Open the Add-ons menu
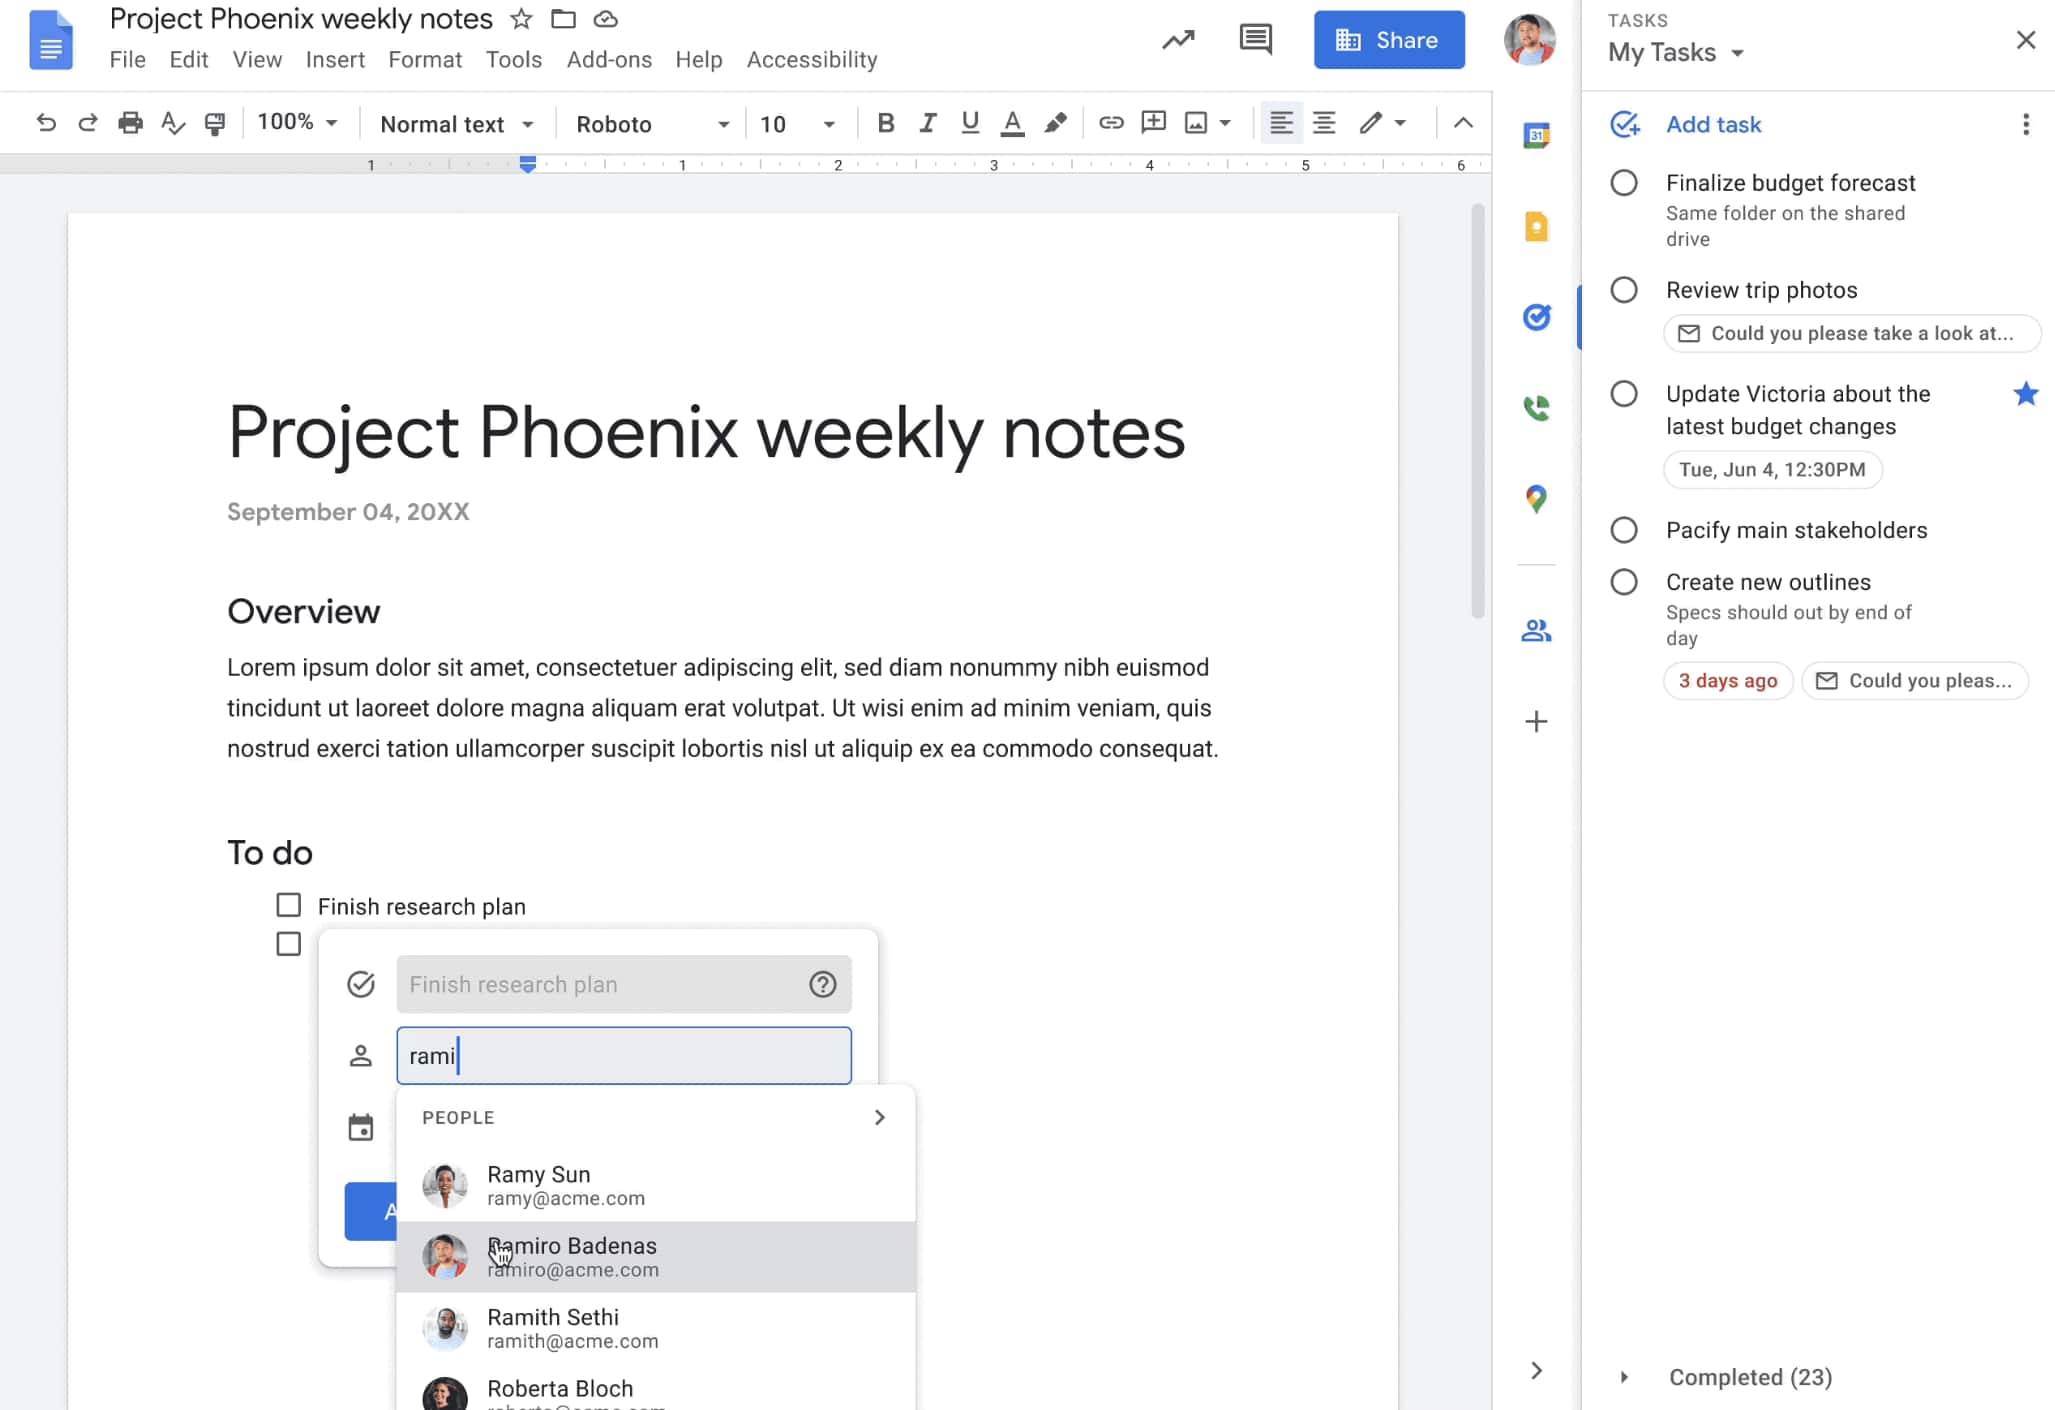The image size is (2055, 1410). pyautogui.click(x=609, y=60)
